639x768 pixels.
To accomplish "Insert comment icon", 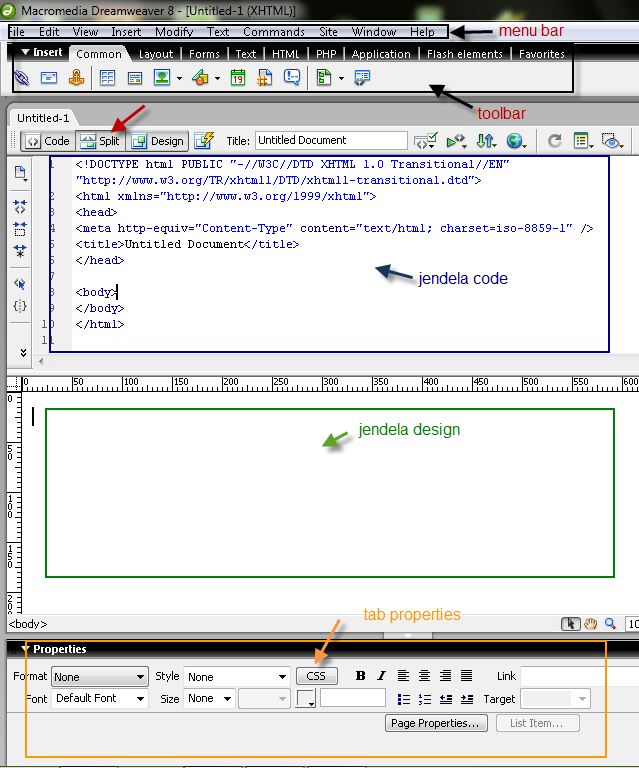I will [292, 77].
